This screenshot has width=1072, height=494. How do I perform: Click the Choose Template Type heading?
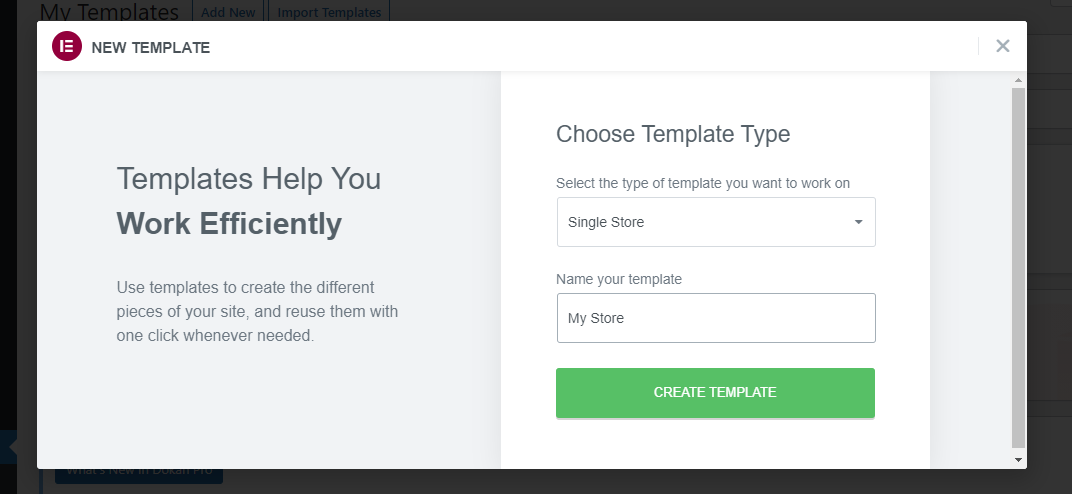tap(673, 134)
